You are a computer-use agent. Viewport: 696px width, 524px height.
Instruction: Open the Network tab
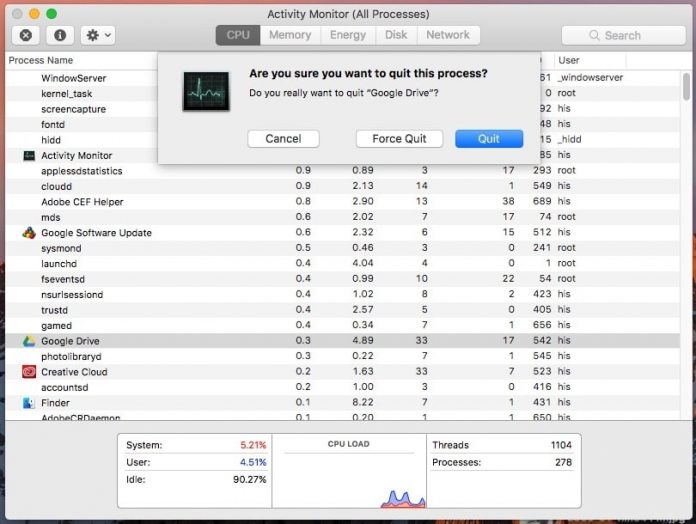[x=448, y=35]
